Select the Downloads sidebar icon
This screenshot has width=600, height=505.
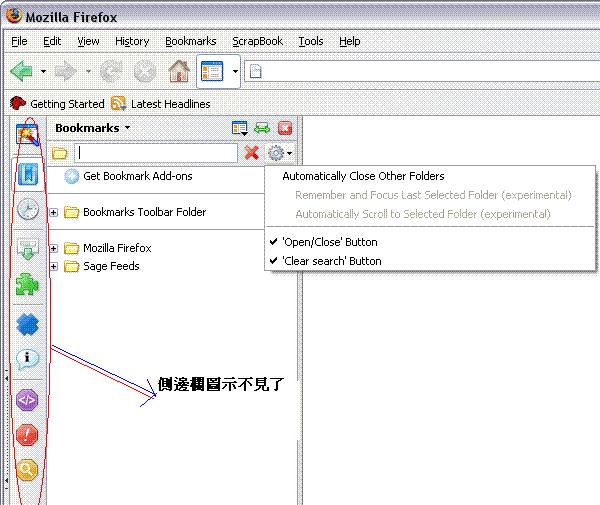tap(28, 249)
